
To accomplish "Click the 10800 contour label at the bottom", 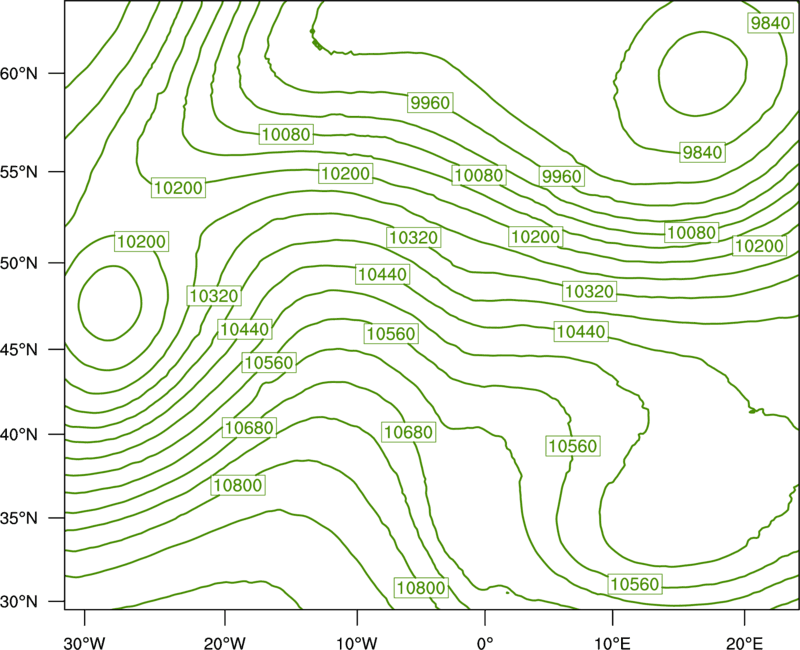I will [x=421, y=588].
